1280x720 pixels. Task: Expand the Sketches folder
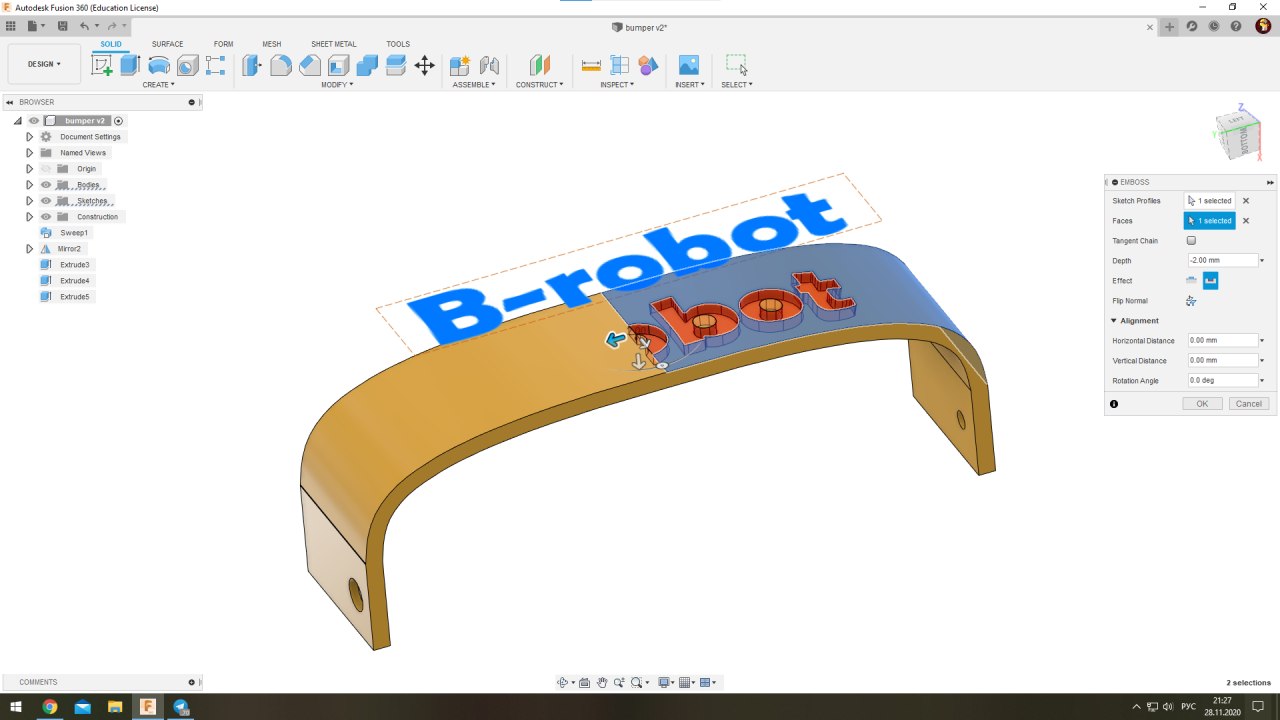(x=30, y=201)
